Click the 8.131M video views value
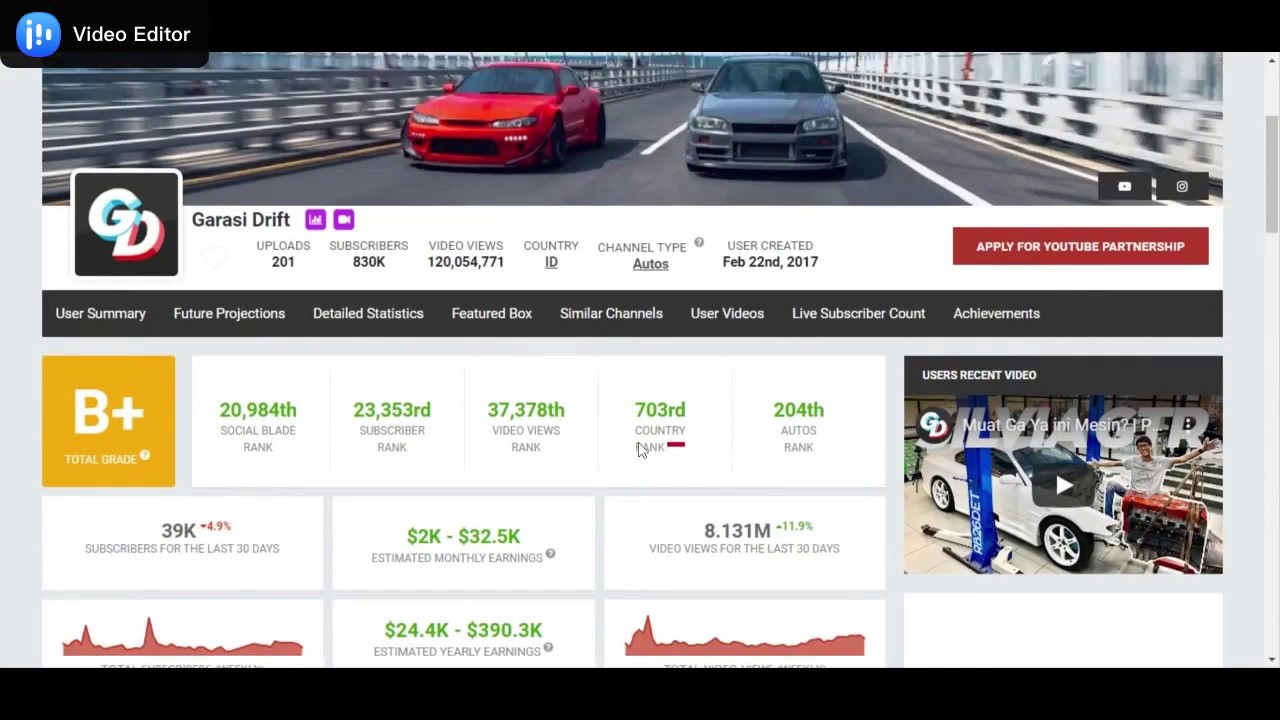The width and height of the screenshot is (1280, 720). pyautogui.click(x=737, y=530)
